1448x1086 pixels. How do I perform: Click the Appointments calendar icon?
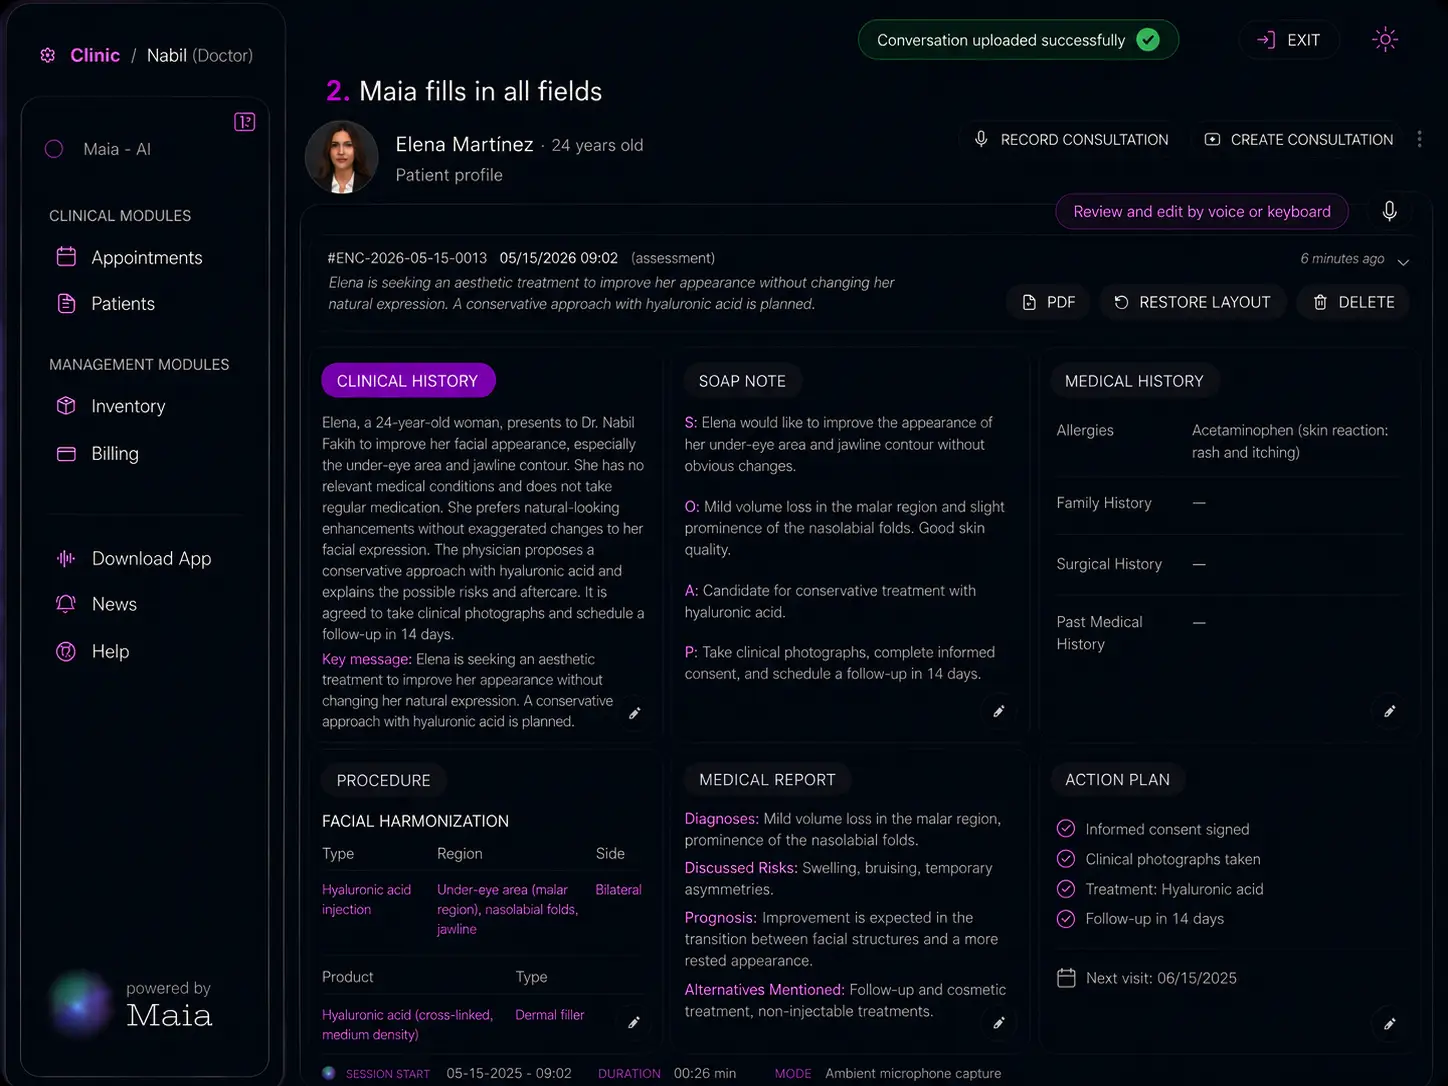(x=66, y=257)
